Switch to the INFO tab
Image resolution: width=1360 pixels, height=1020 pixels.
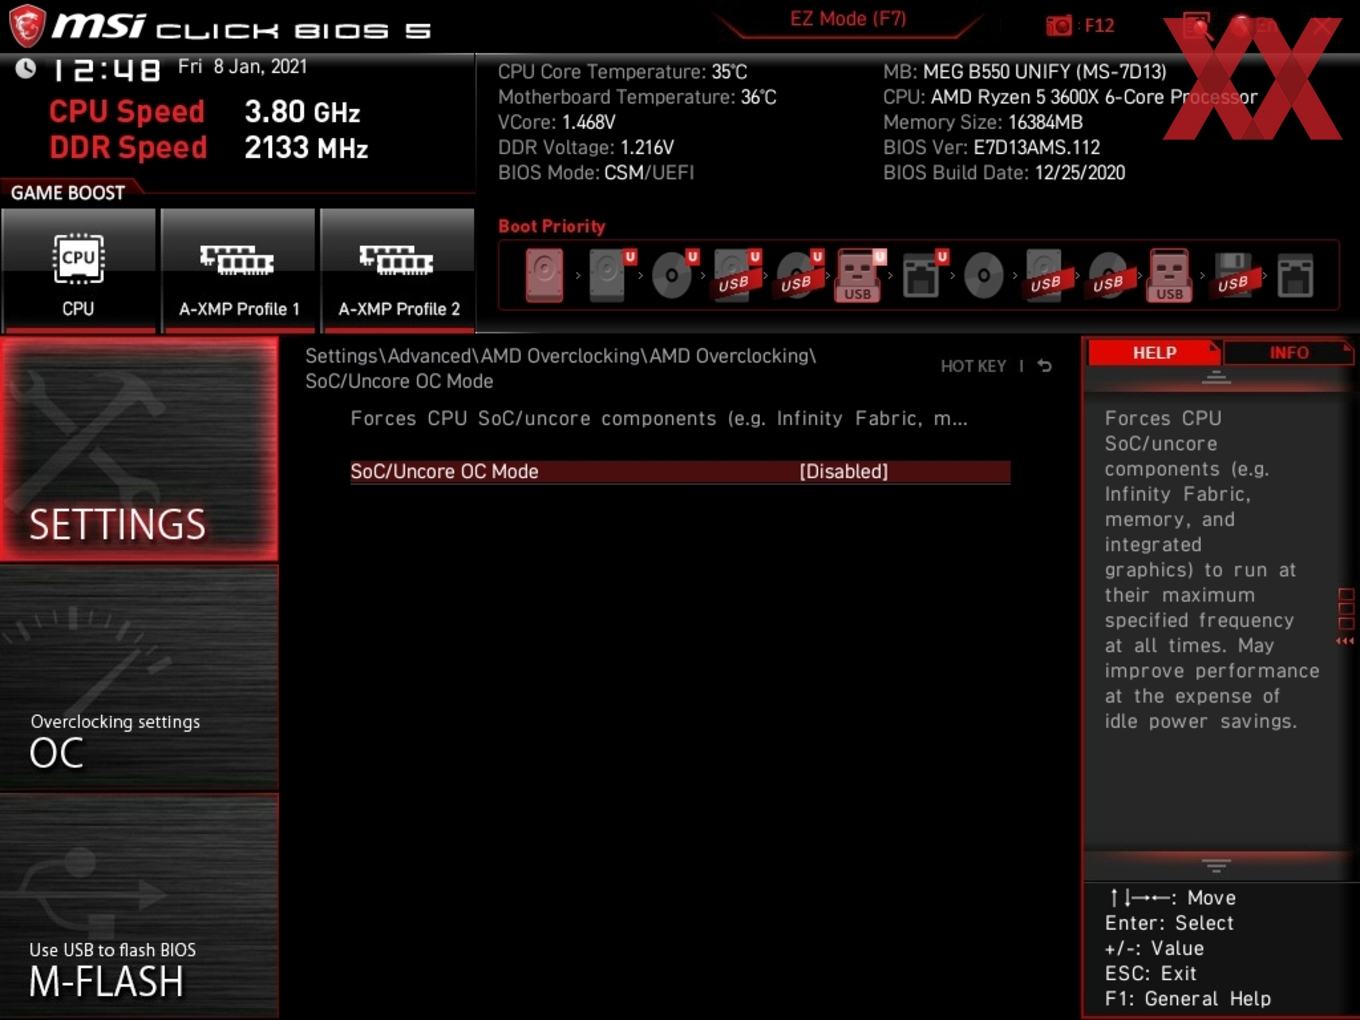(1288, 353)
